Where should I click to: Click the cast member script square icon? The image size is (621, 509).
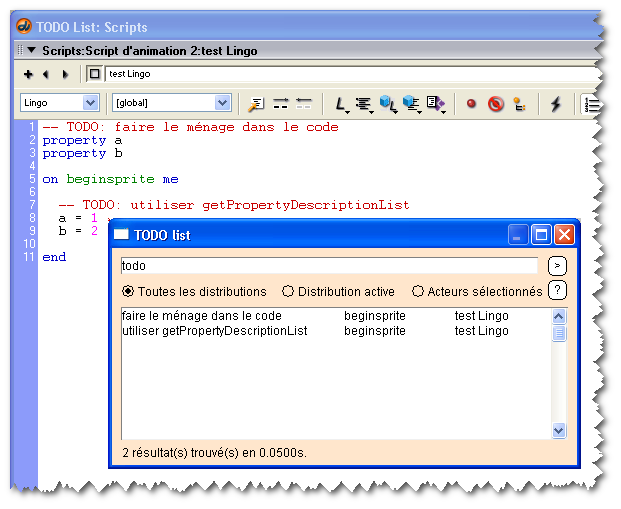[95, 74]
